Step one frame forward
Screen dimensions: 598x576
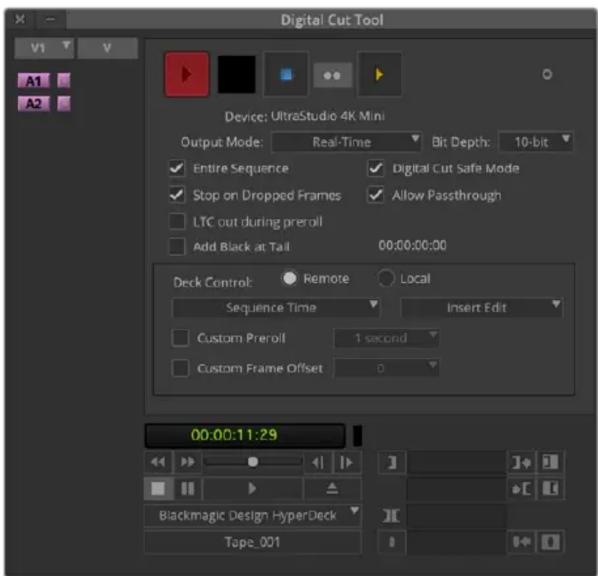click(x=347, y=463)
